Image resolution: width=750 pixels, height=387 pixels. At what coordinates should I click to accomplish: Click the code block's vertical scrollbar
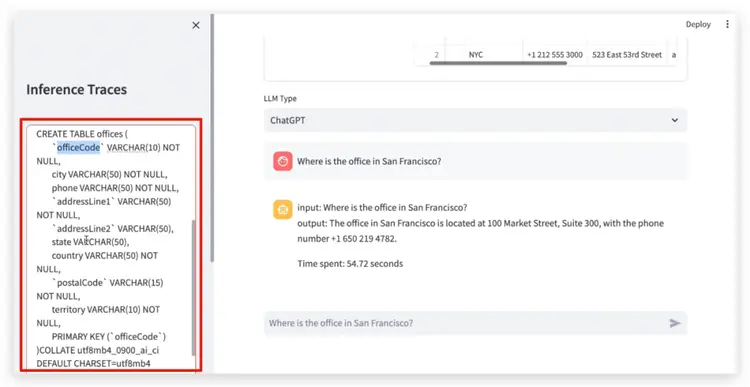pos(194,287)
